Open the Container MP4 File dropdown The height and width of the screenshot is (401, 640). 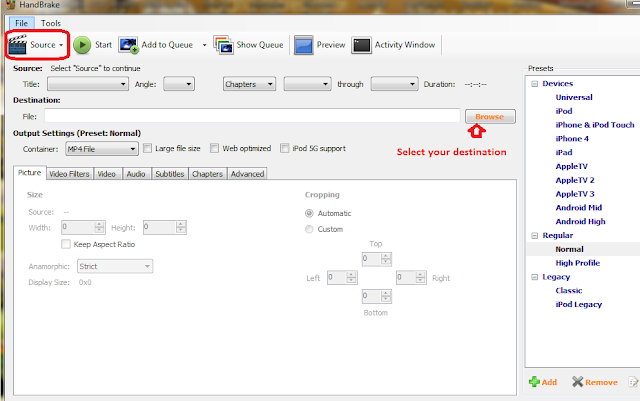tap(102, 149)
